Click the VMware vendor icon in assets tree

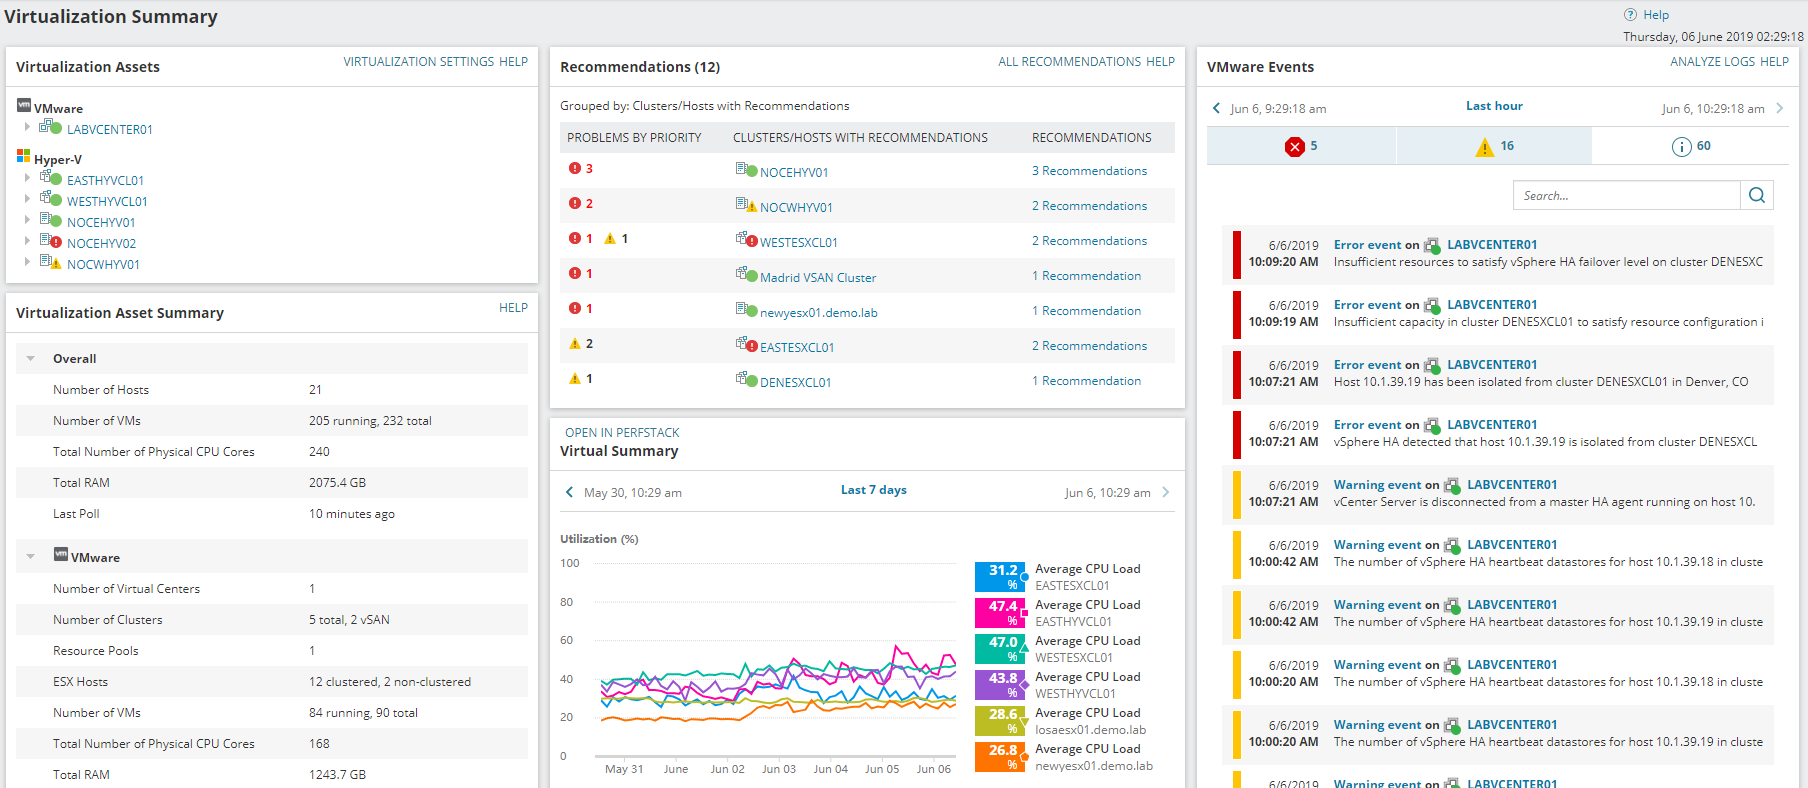tap(24, 105)
